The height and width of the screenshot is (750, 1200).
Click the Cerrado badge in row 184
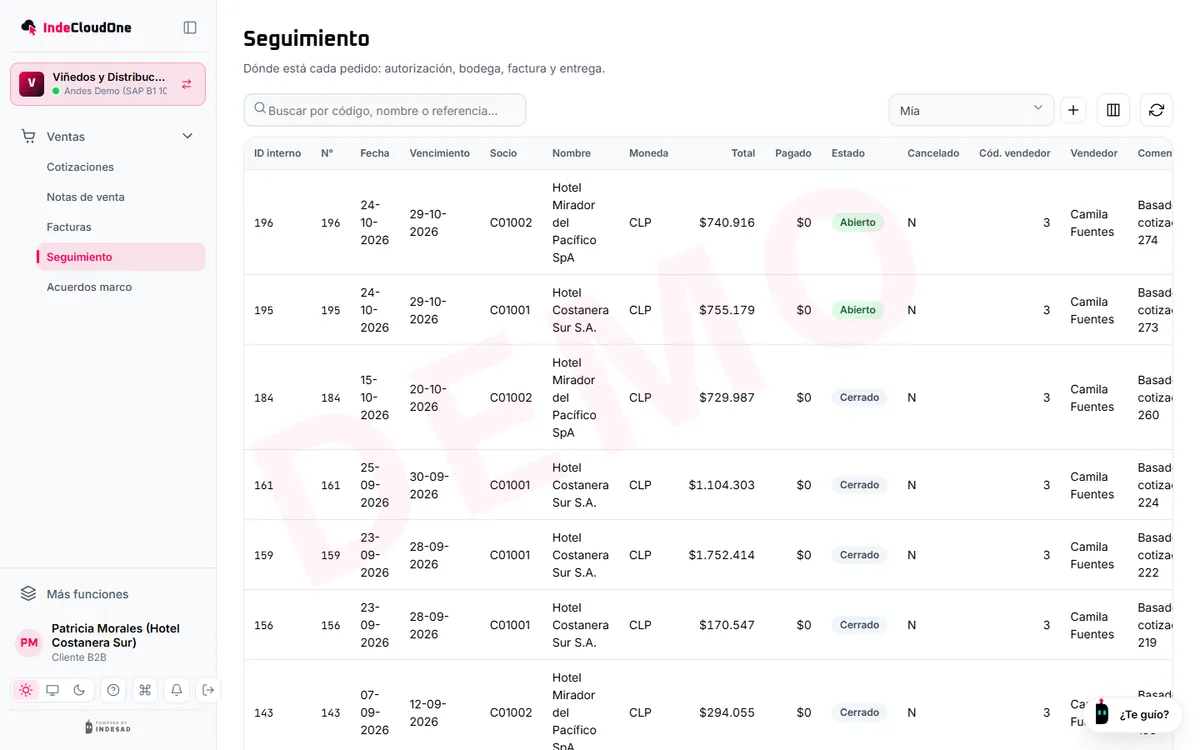[x=859, y=398]
